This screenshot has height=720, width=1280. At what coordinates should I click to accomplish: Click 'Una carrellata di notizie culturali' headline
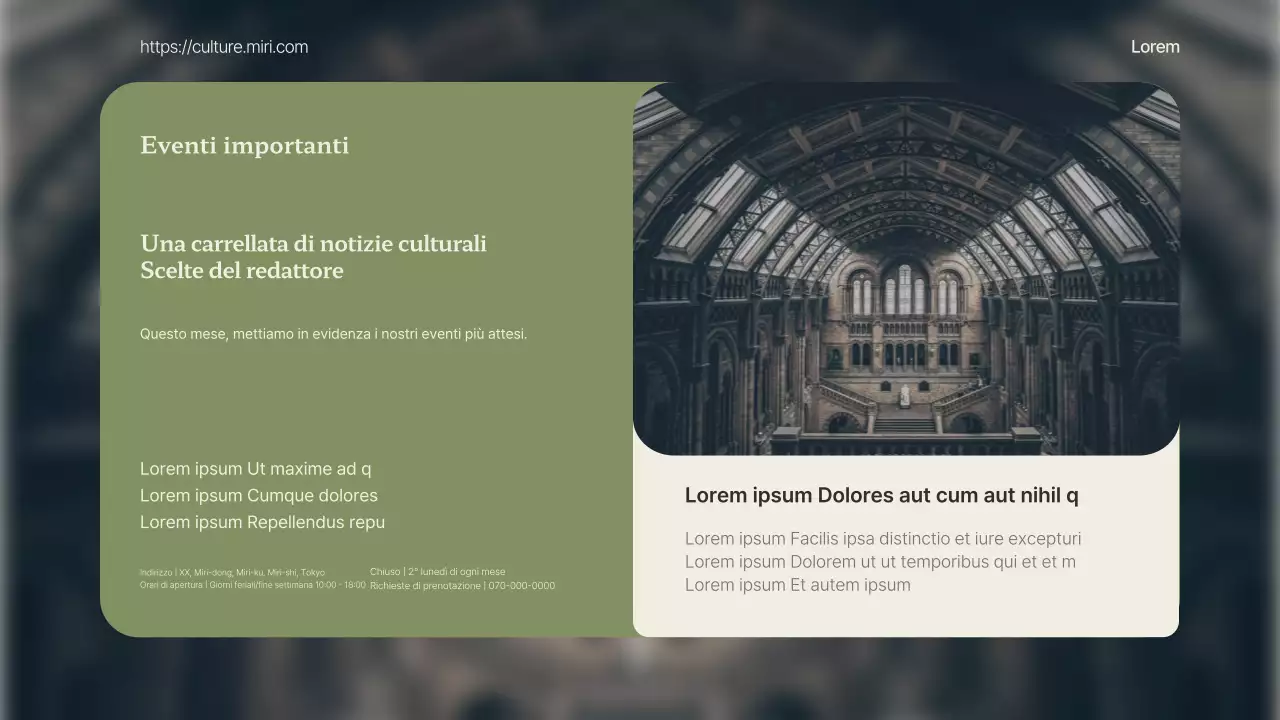[x=313, y=244]
